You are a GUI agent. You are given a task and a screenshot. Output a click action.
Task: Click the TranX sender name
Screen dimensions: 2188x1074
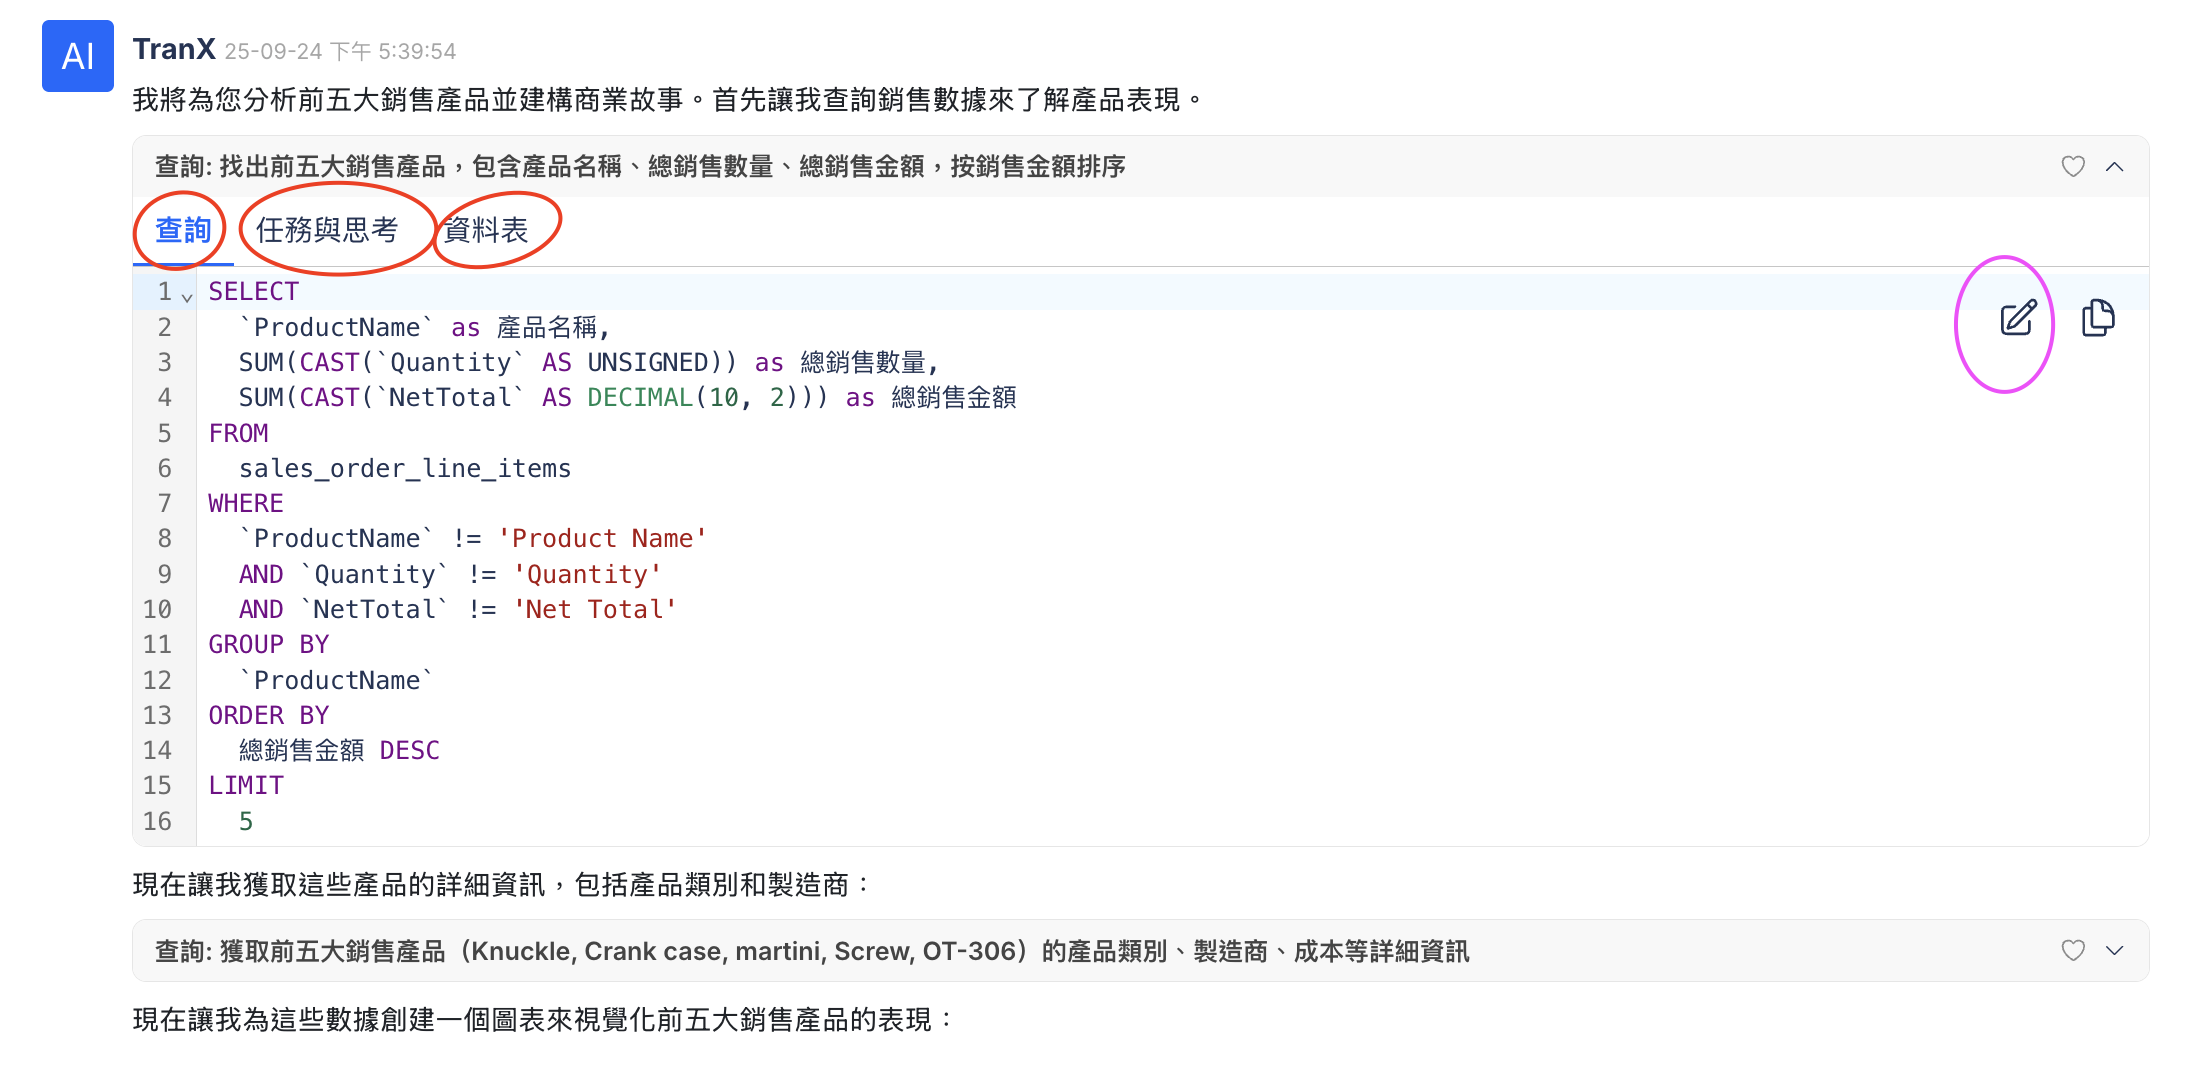pyautogui.click(x=174, y=49)
